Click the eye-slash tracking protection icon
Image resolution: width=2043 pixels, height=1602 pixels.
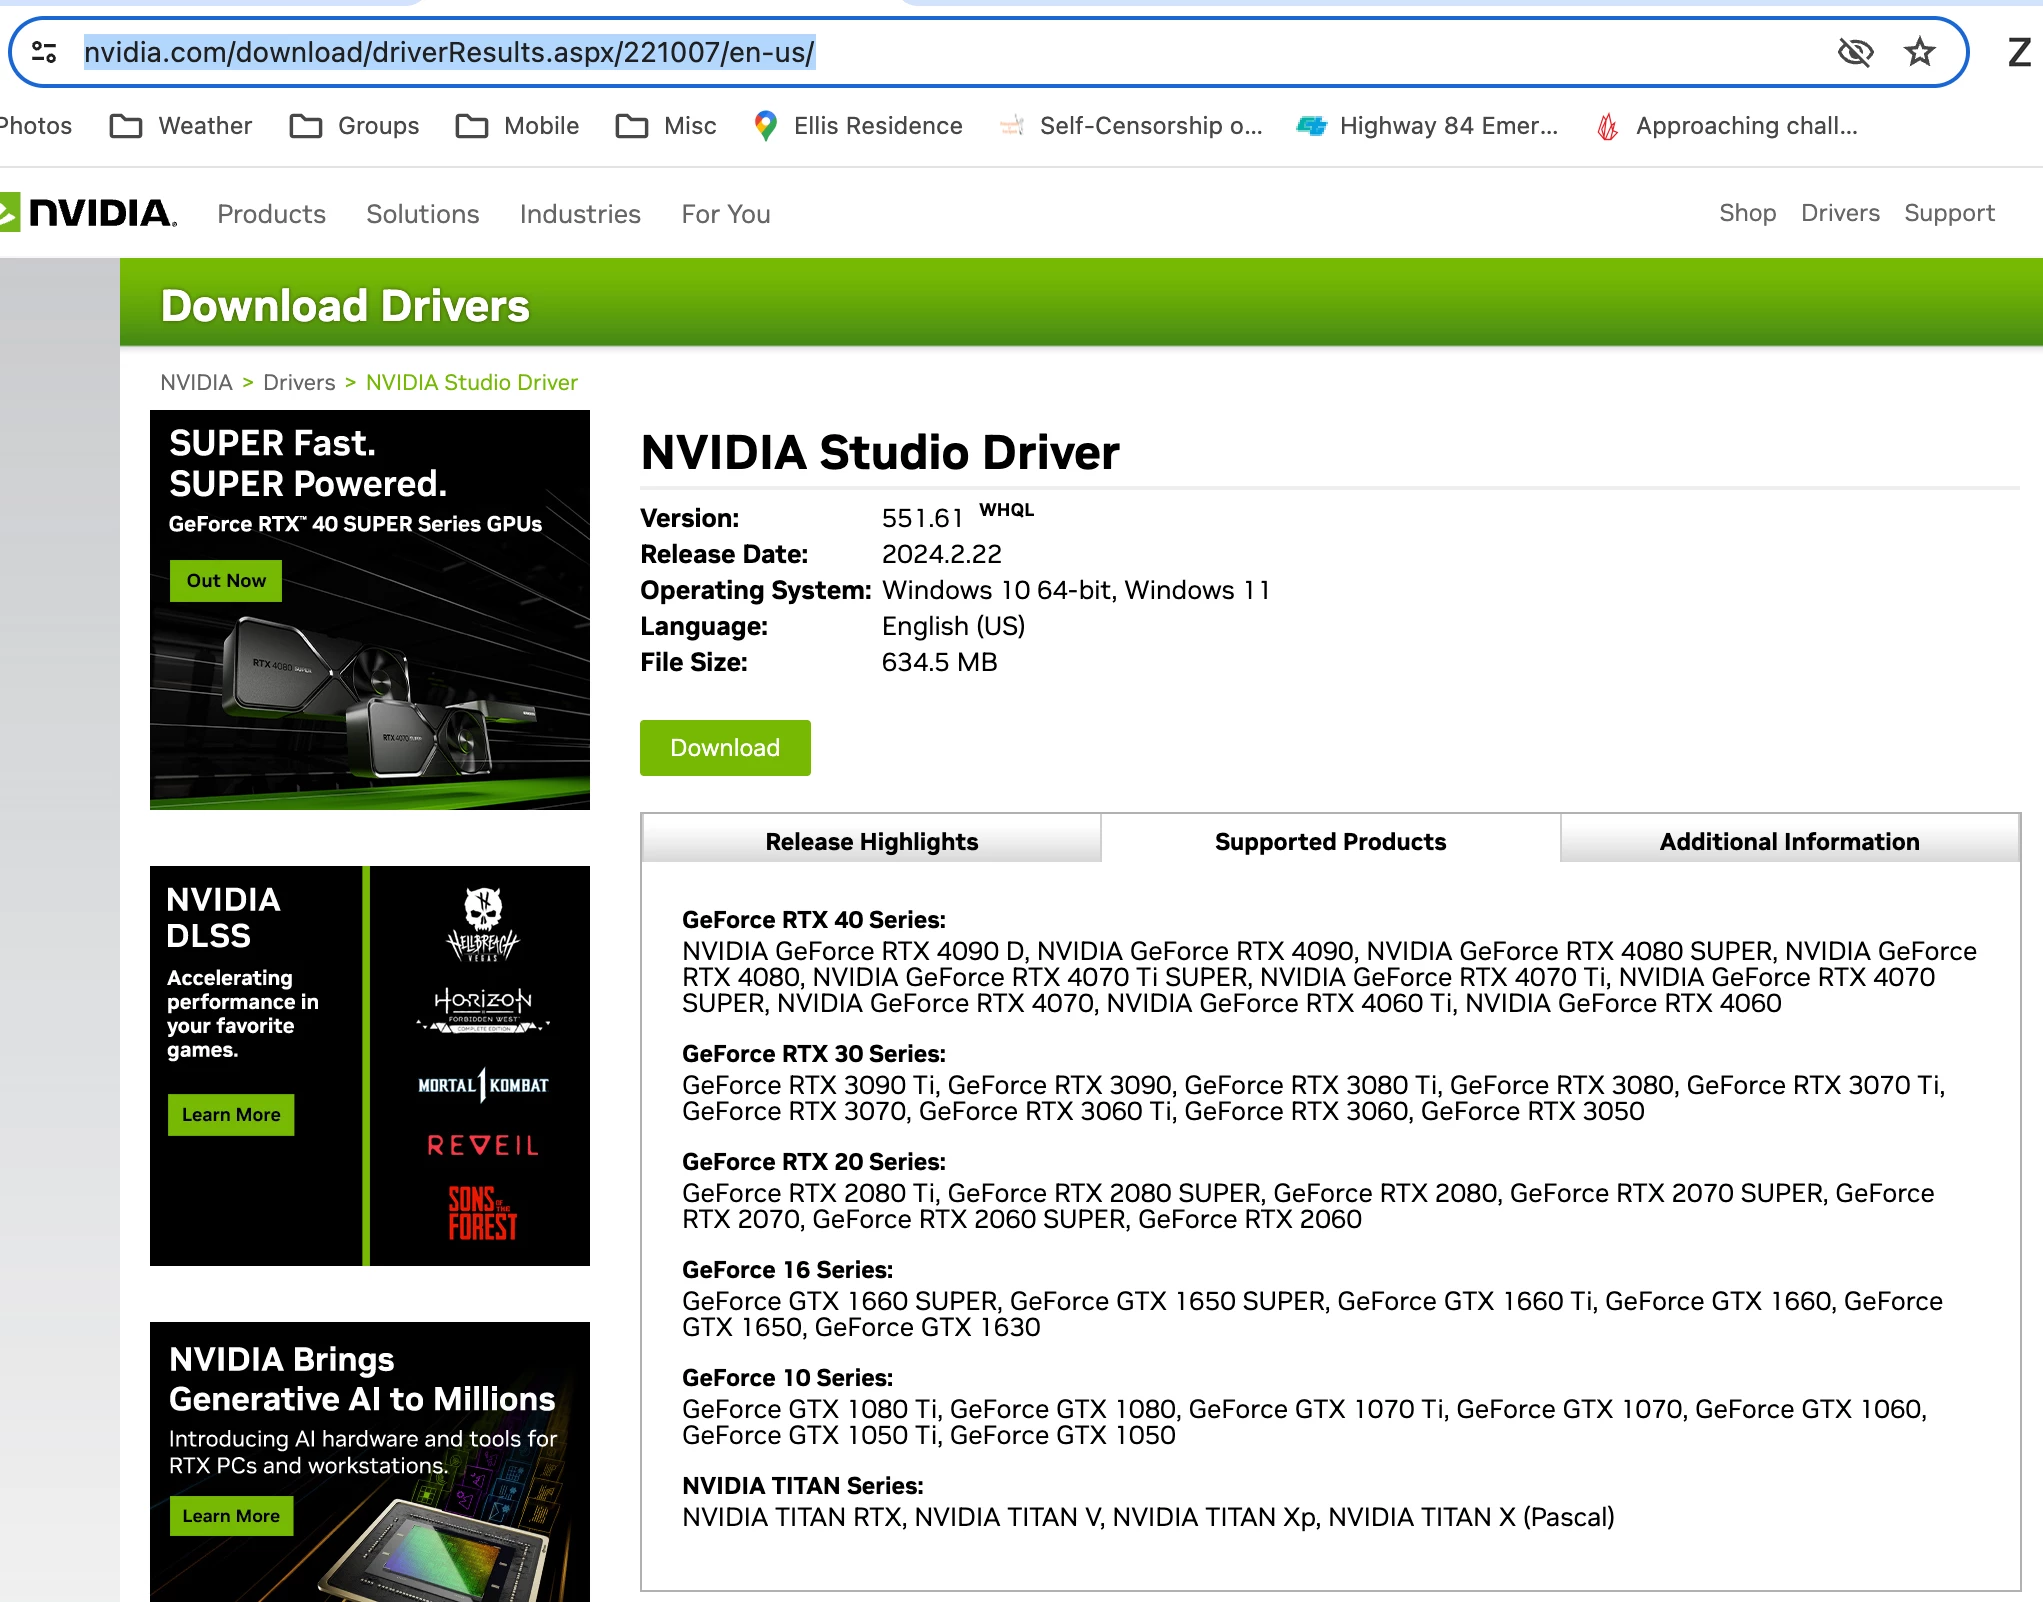(x=1855, y=52)
